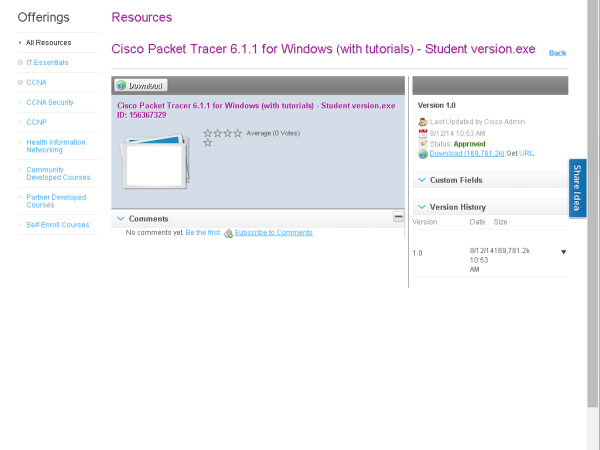
Task: Collapse the Comments section chevron
Action: (121, 218)
